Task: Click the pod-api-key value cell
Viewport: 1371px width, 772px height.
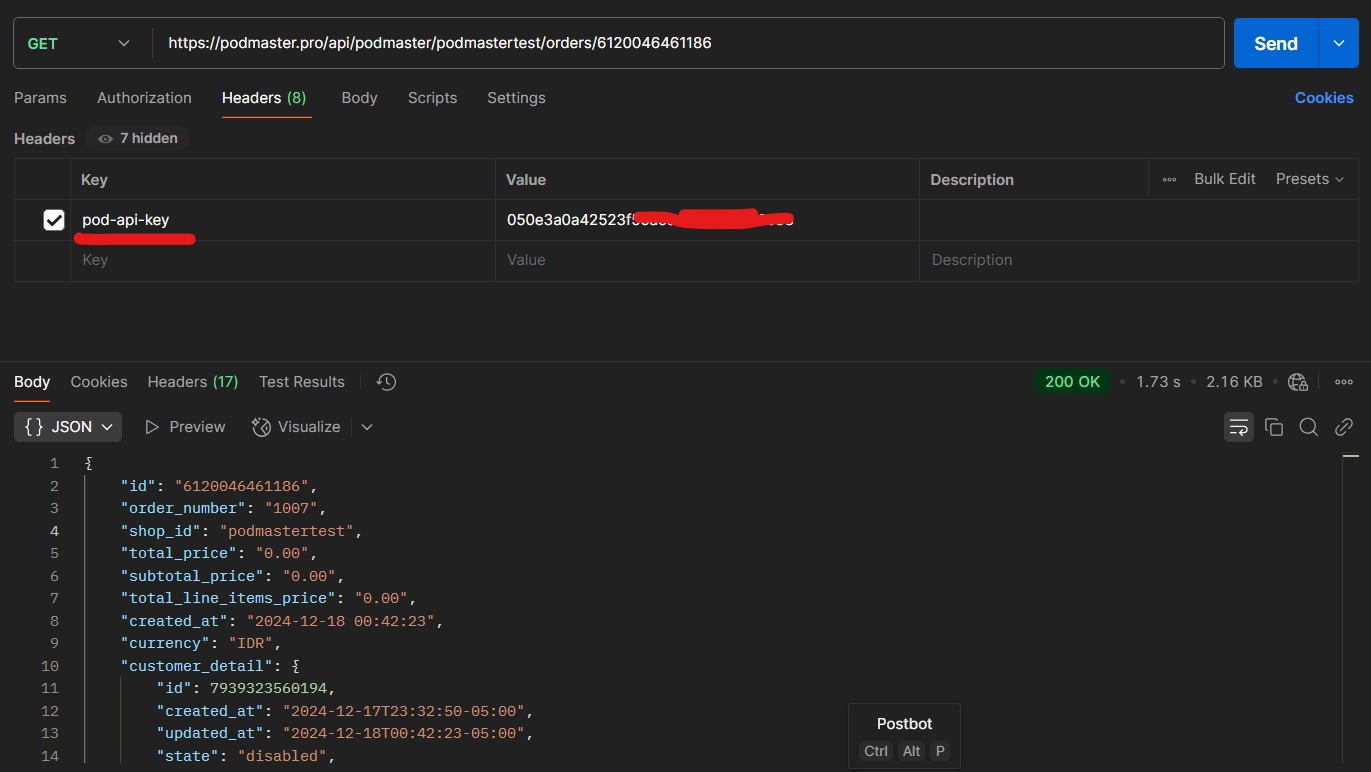Action: pyautogui.click(x=707, y=220)
